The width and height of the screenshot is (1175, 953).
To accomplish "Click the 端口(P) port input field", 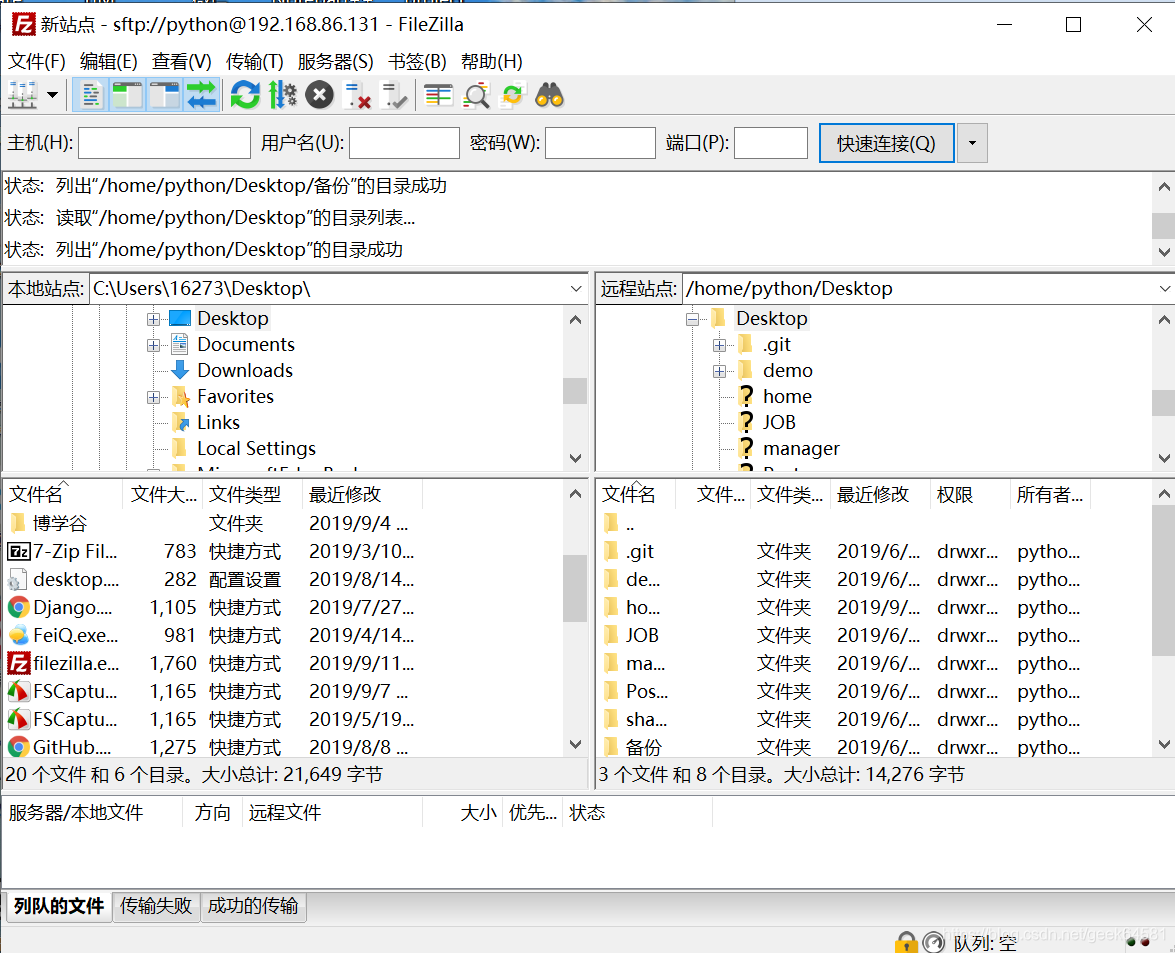I will pos(770,142).
